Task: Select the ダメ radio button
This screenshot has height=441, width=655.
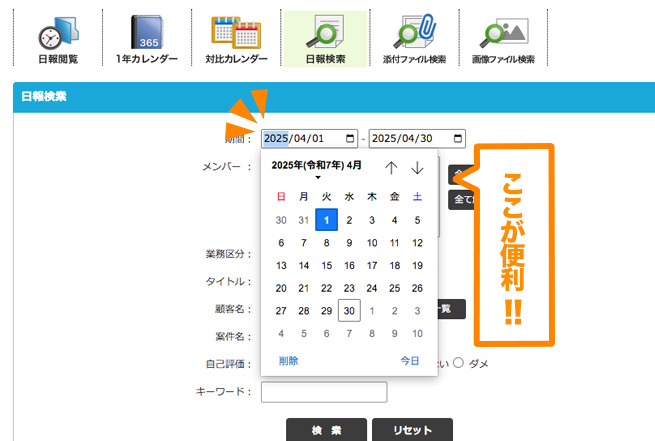Action: 458,362
